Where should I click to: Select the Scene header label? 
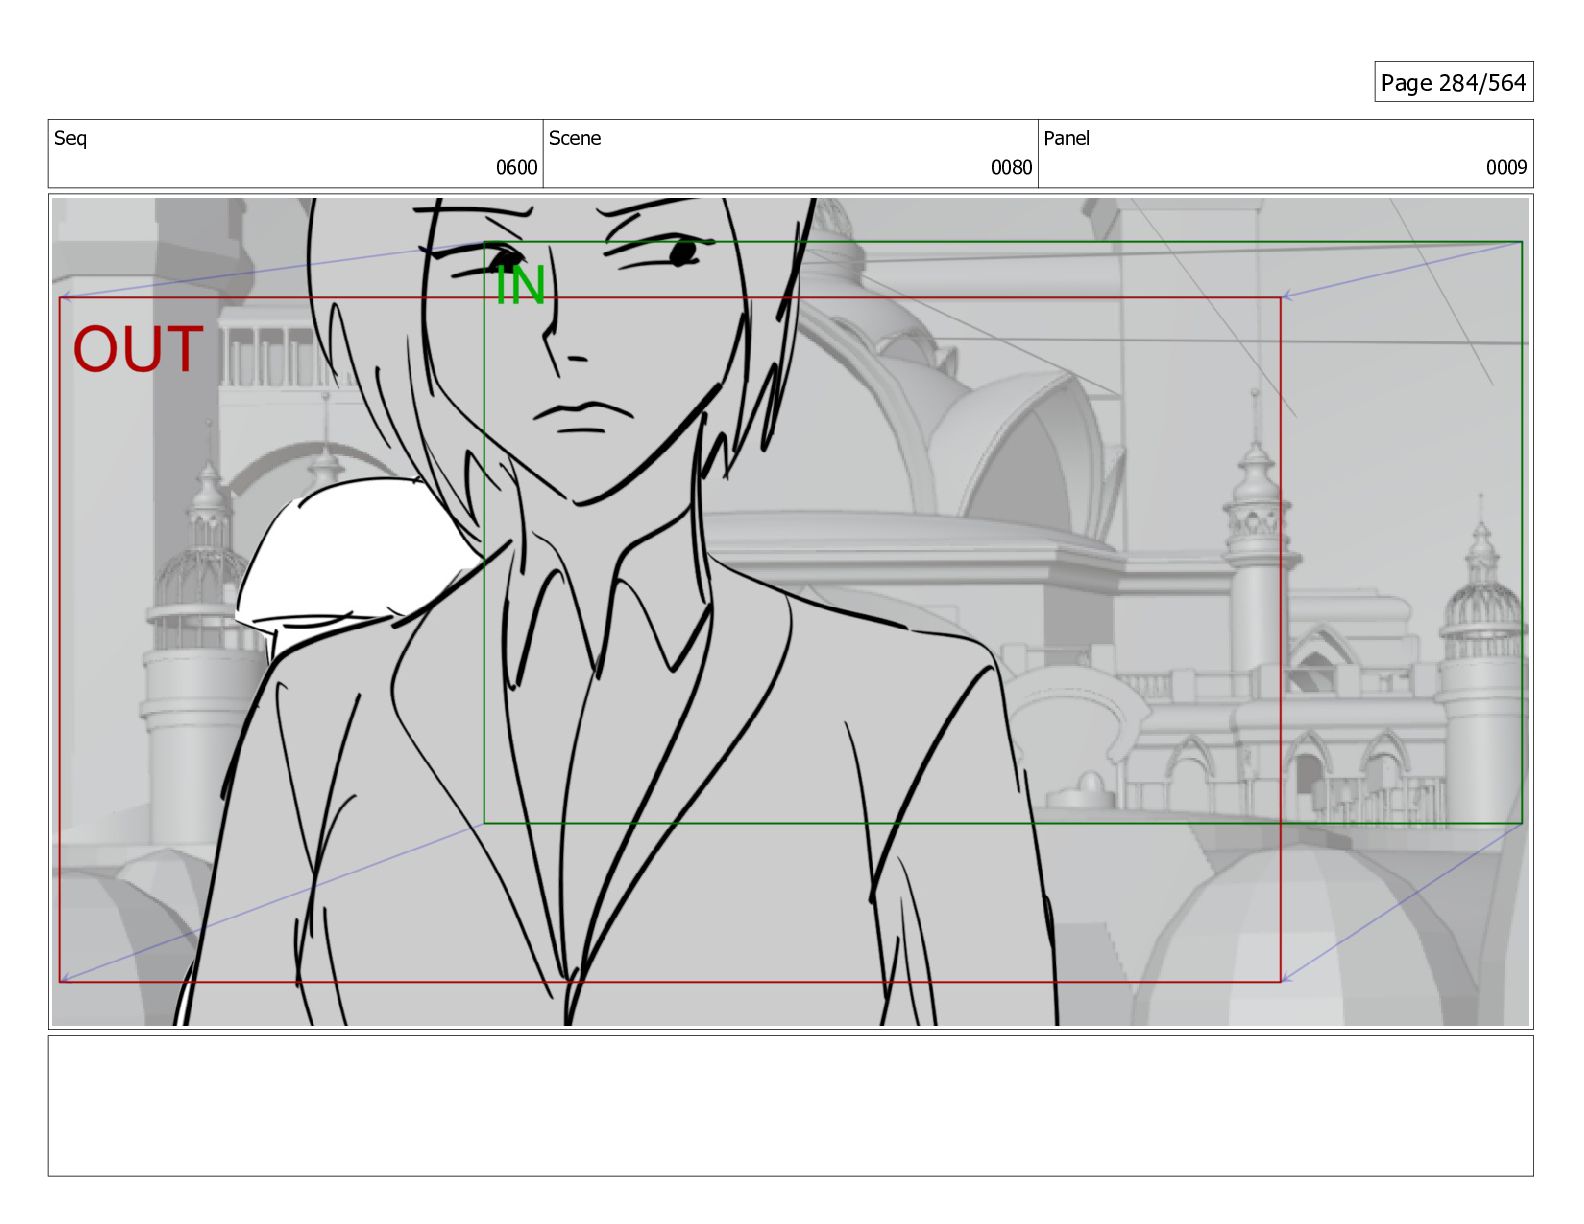[x=575, y=138]
